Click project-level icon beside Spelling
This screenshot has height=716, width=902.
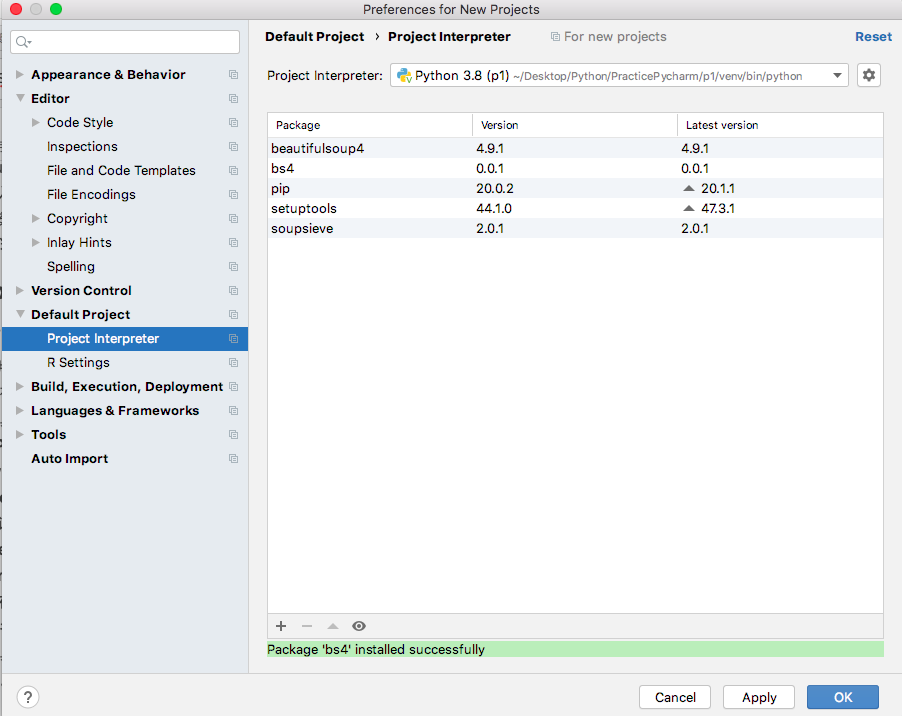(x=233, y=266)
